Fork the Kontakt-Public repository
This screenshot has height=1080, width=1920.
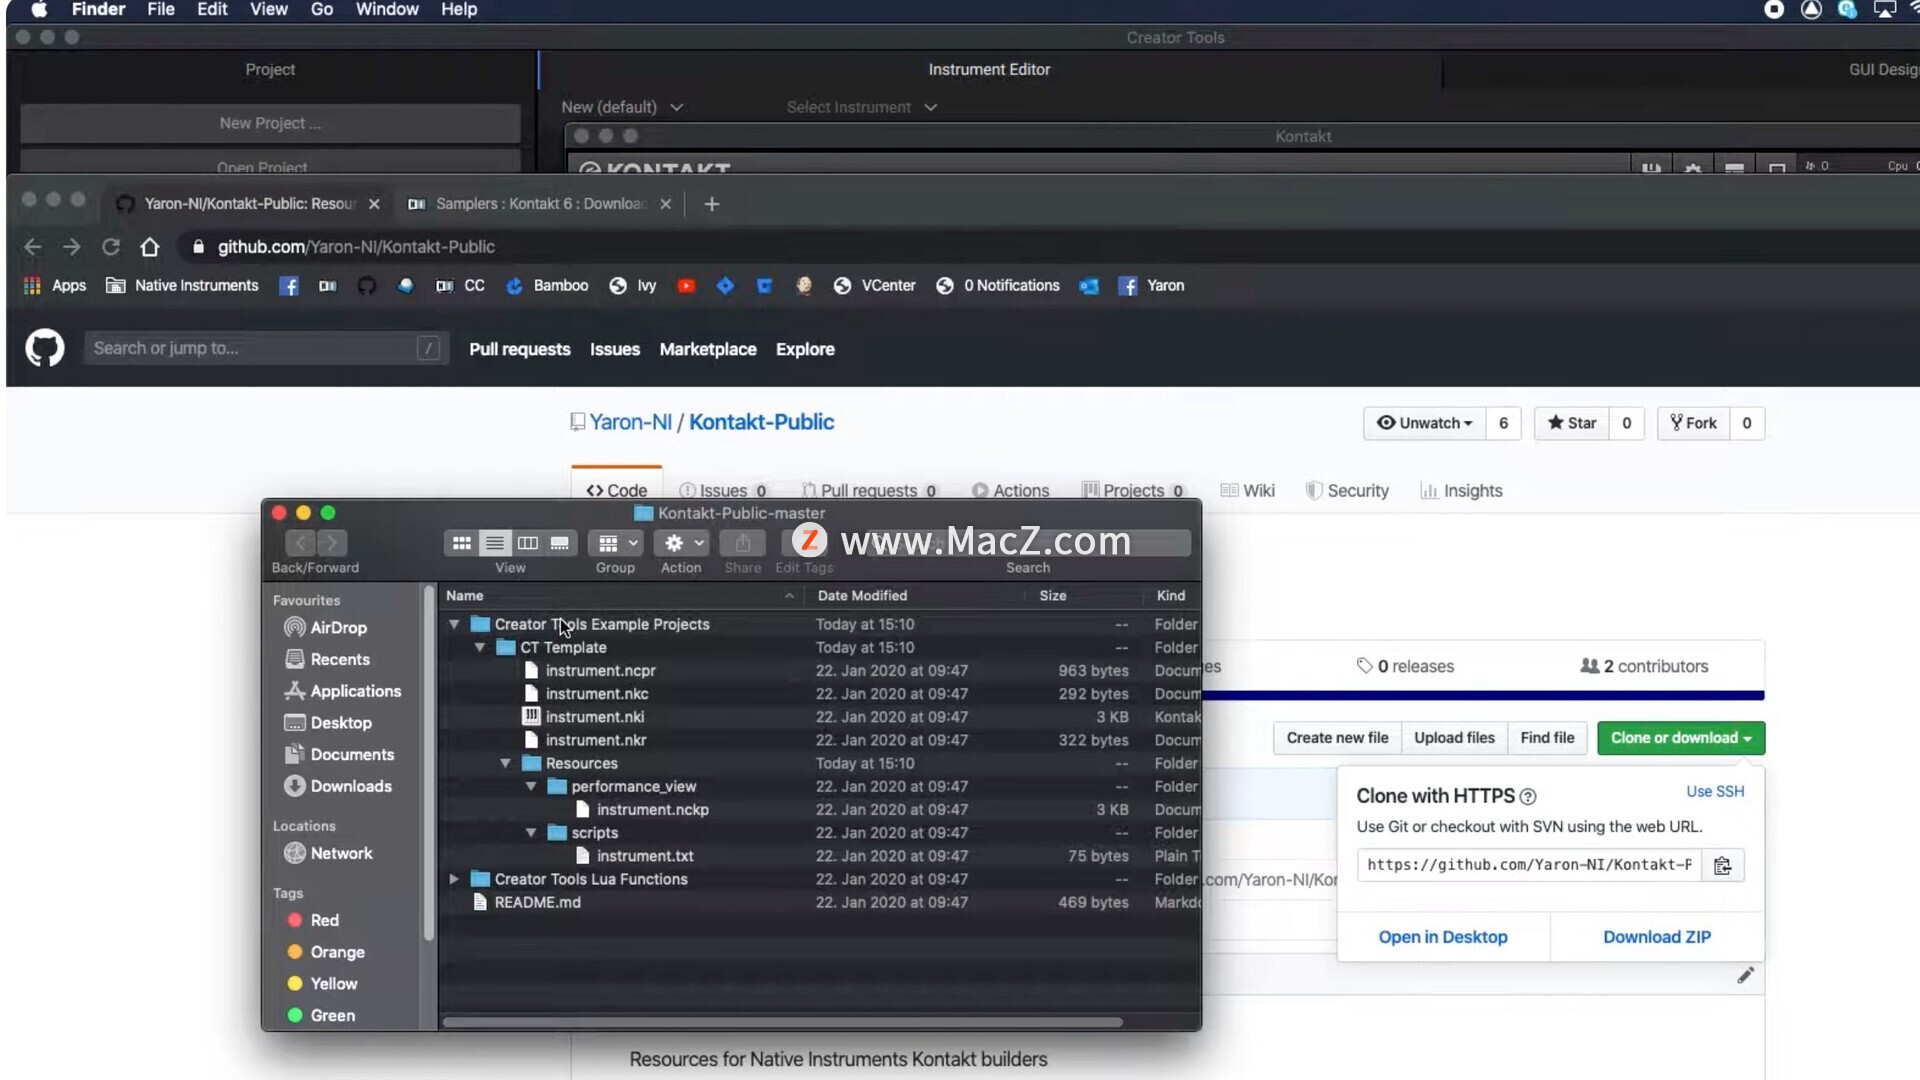(1693, 423)
